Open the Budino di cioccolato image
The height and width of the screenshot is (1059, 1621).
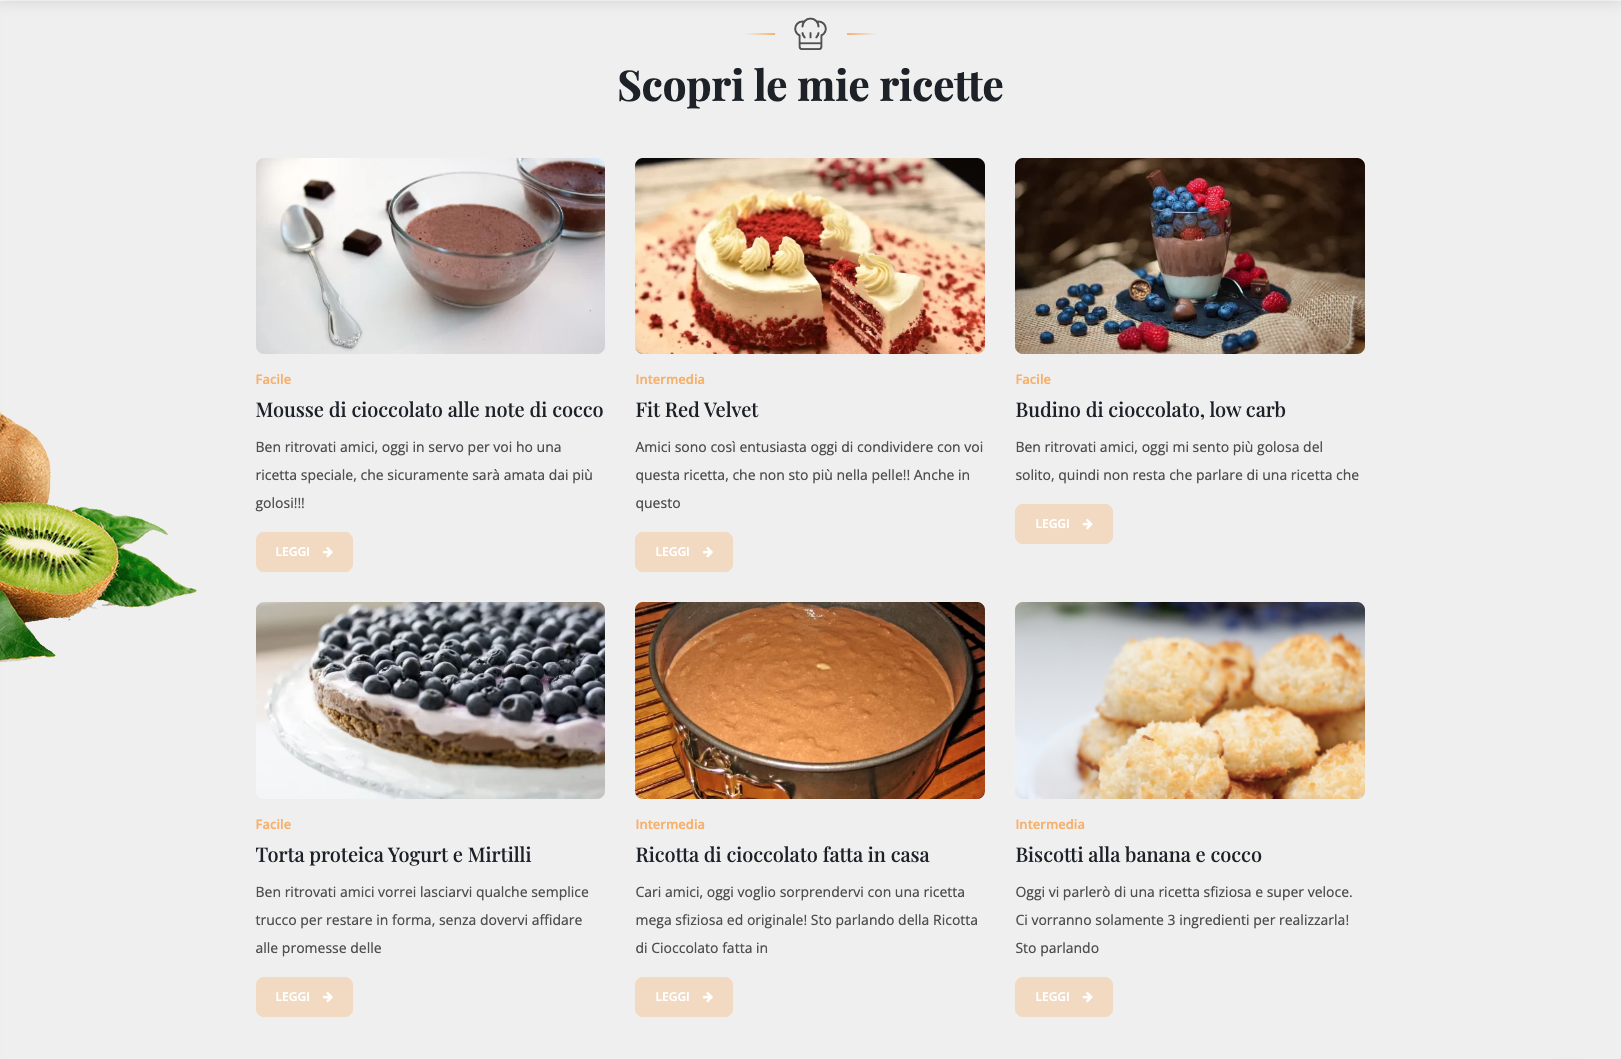pyautogui.click(x=1190, y=256)
